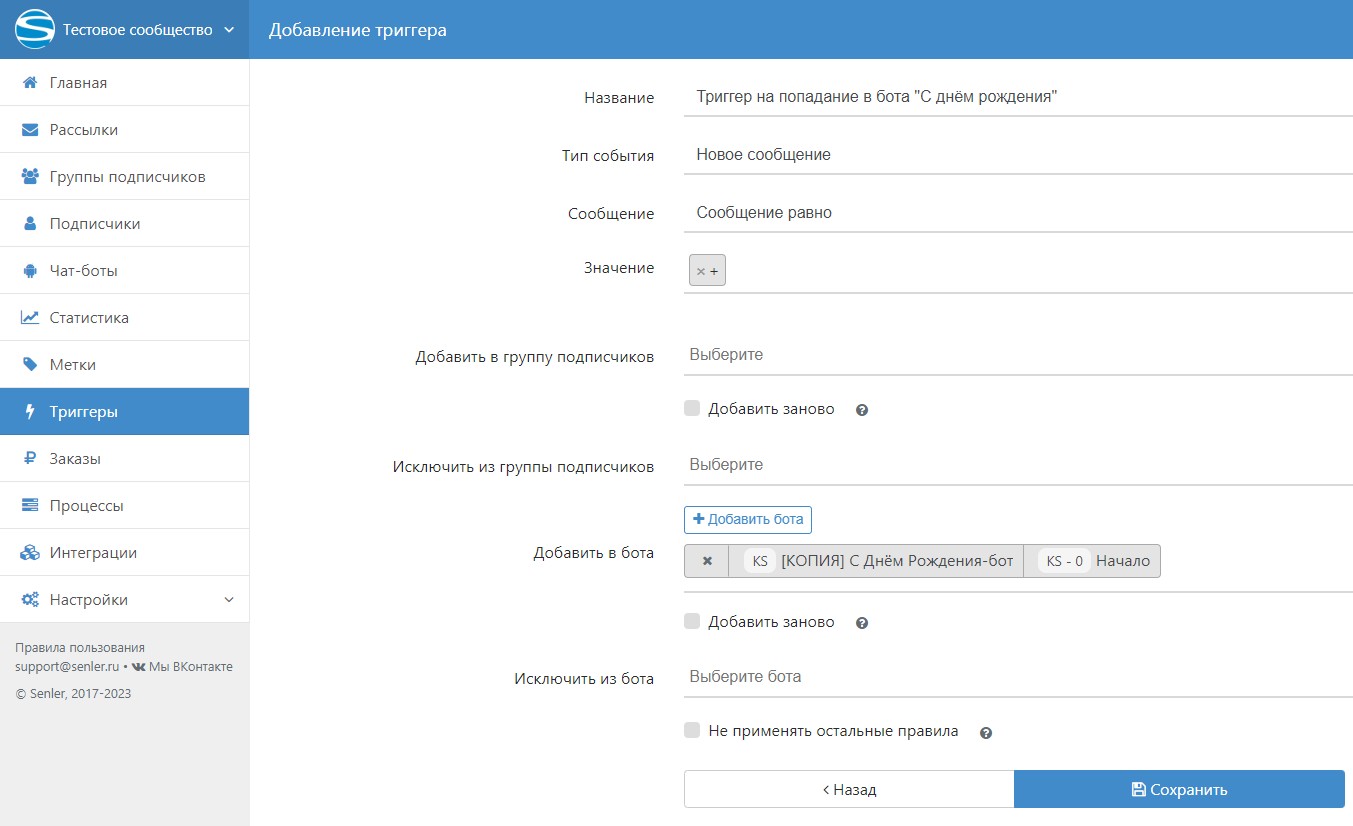The width and height of the screenshot is (1353, 826).
Task: Expand the Настройки sidebar section
Action: tap(124, 600)
